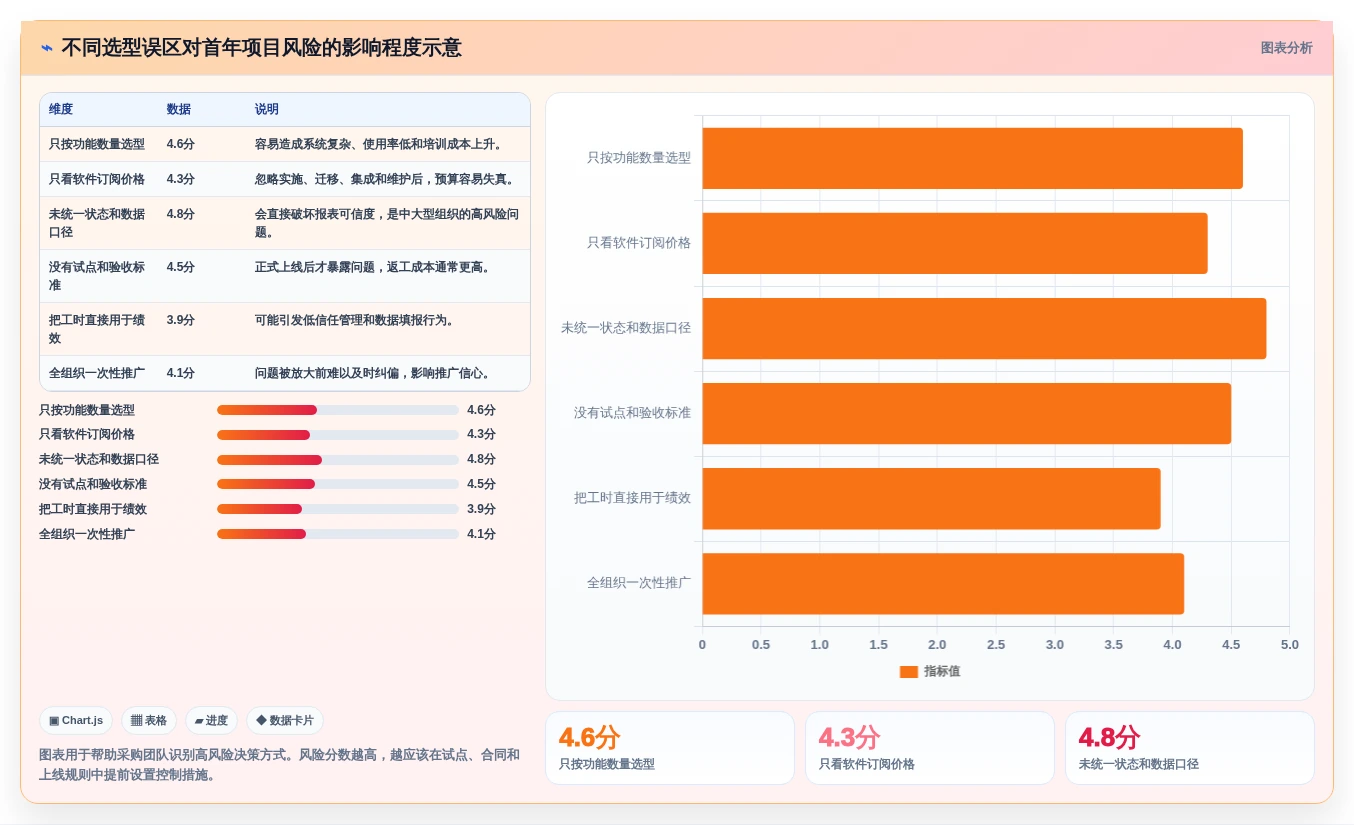Click the 未统一状态和数据口径 progress bar
This screenshot has width=1354, height=825.
tap(338, 460)
